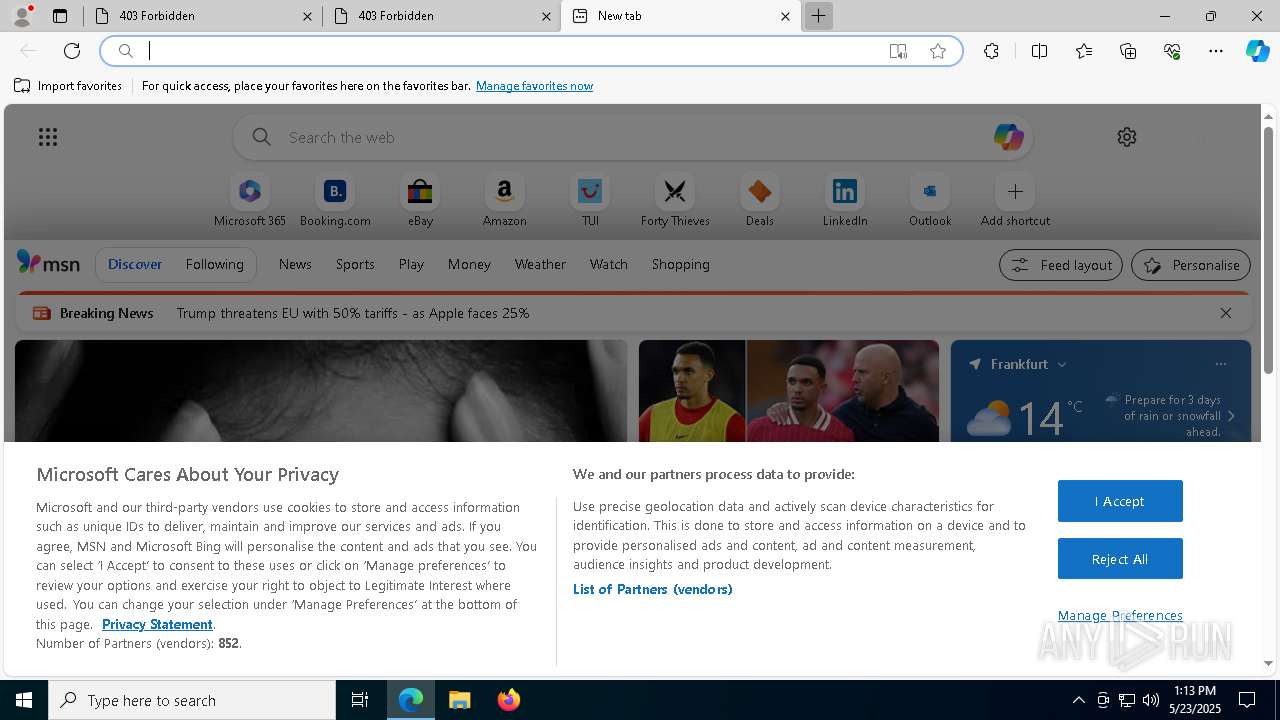The height and width of the screenshot is (720, 1280).
Task: Open the Shopping menu item
Action: (680, 264)
